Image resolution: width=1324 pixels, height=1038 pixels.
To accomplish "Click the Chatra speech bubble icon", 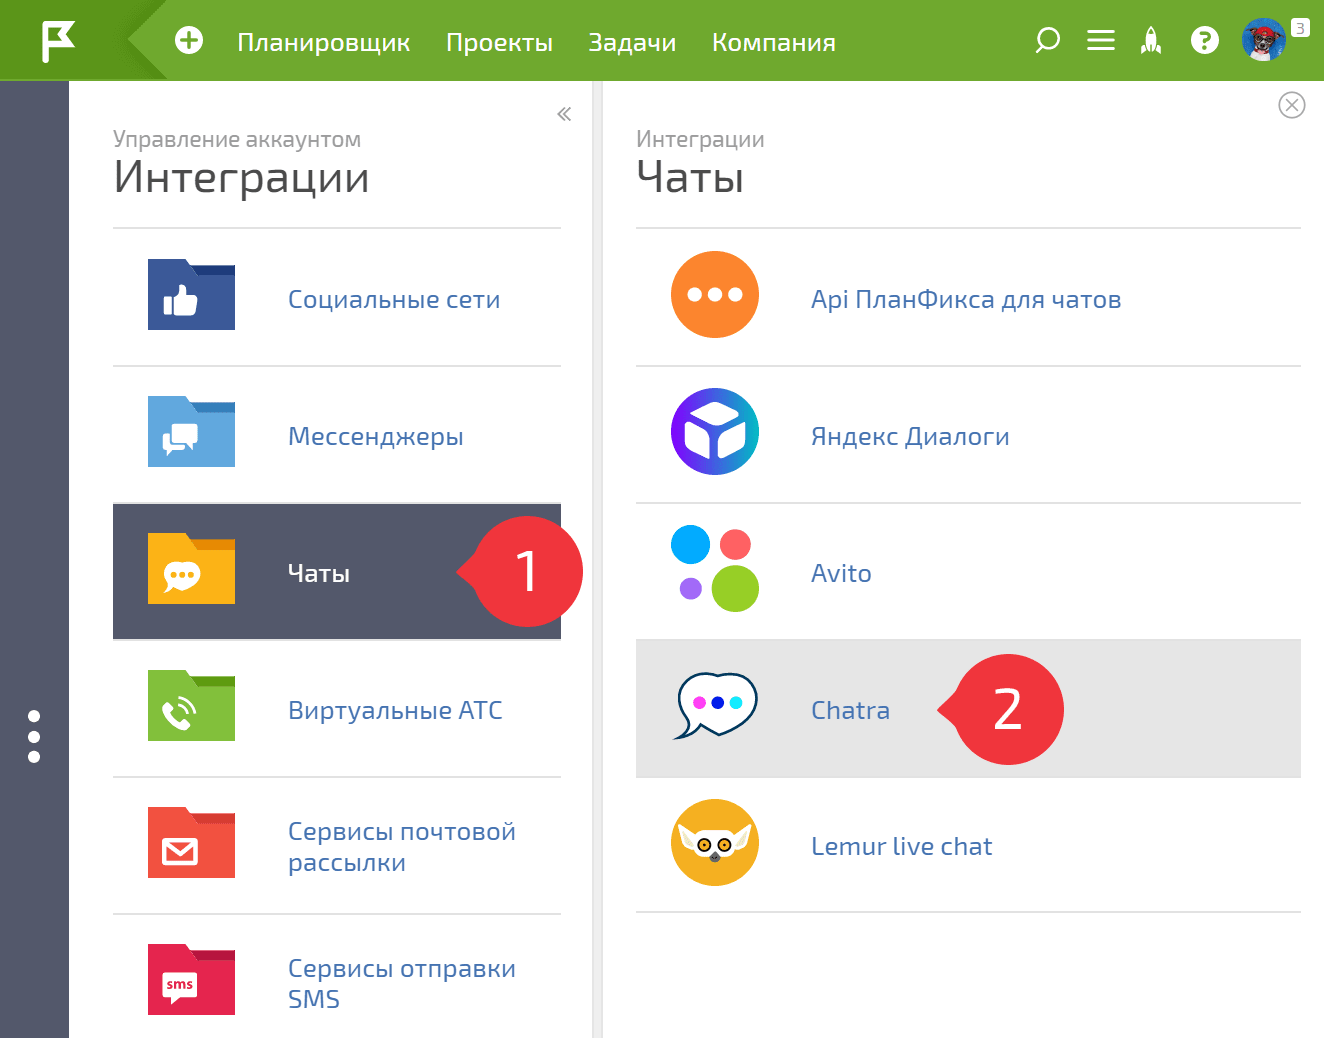I will tap(714, 705).
